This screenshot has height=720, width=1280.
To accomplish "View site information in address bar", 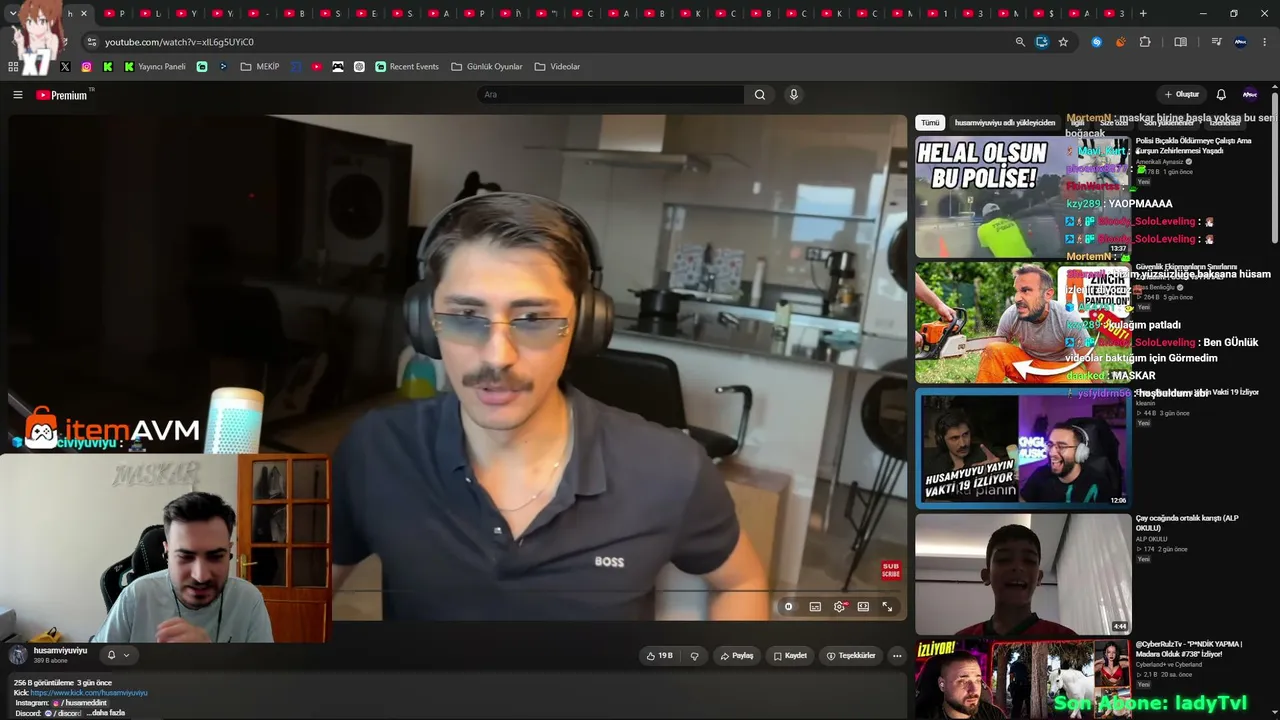I will click(91, 42).
